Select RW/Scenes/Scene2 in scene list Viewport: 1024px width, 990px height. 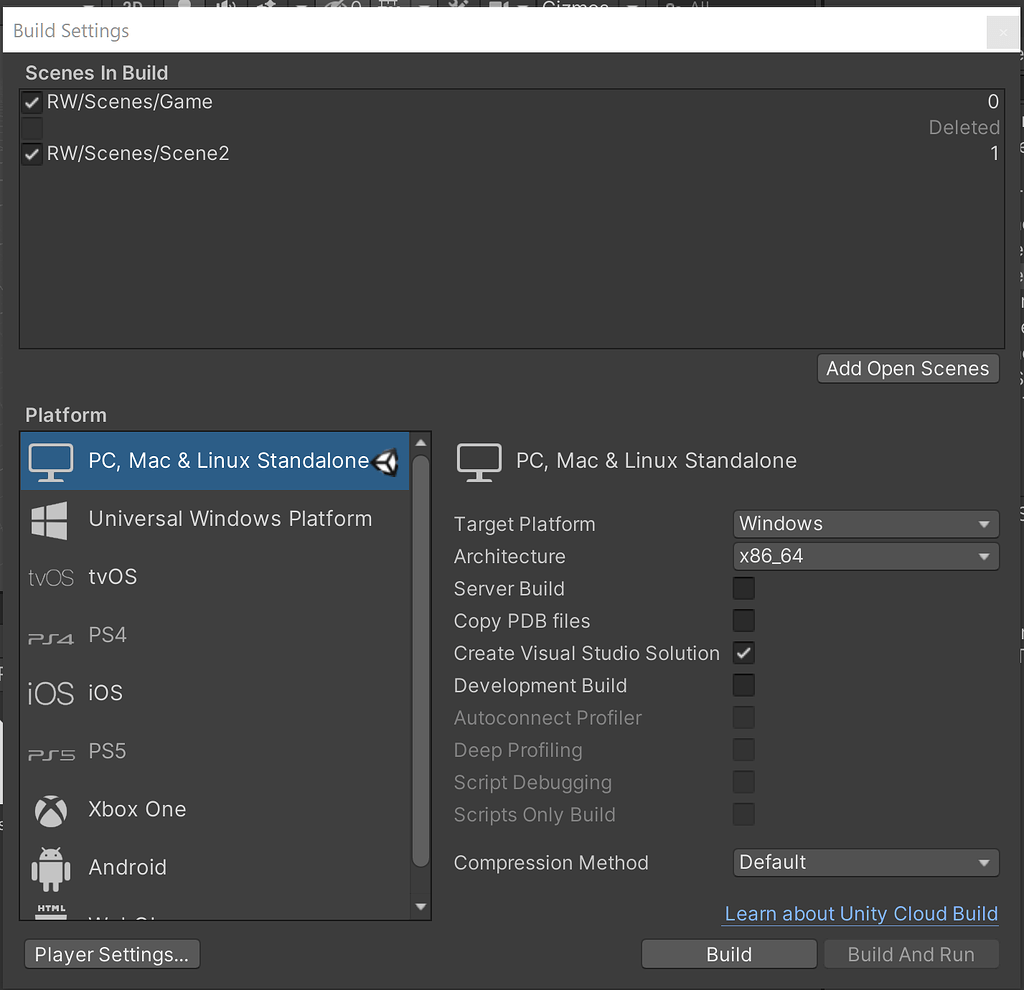(138, 154)
